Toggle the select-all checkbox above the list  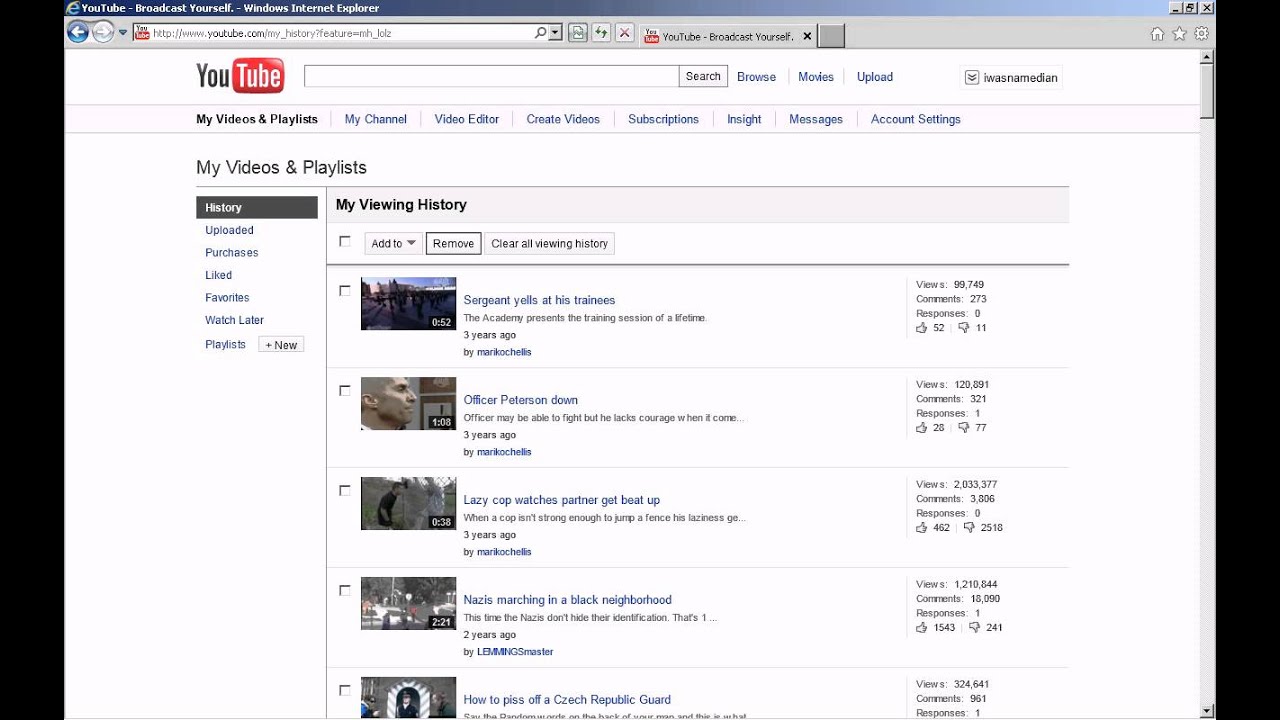coord(345,241)
